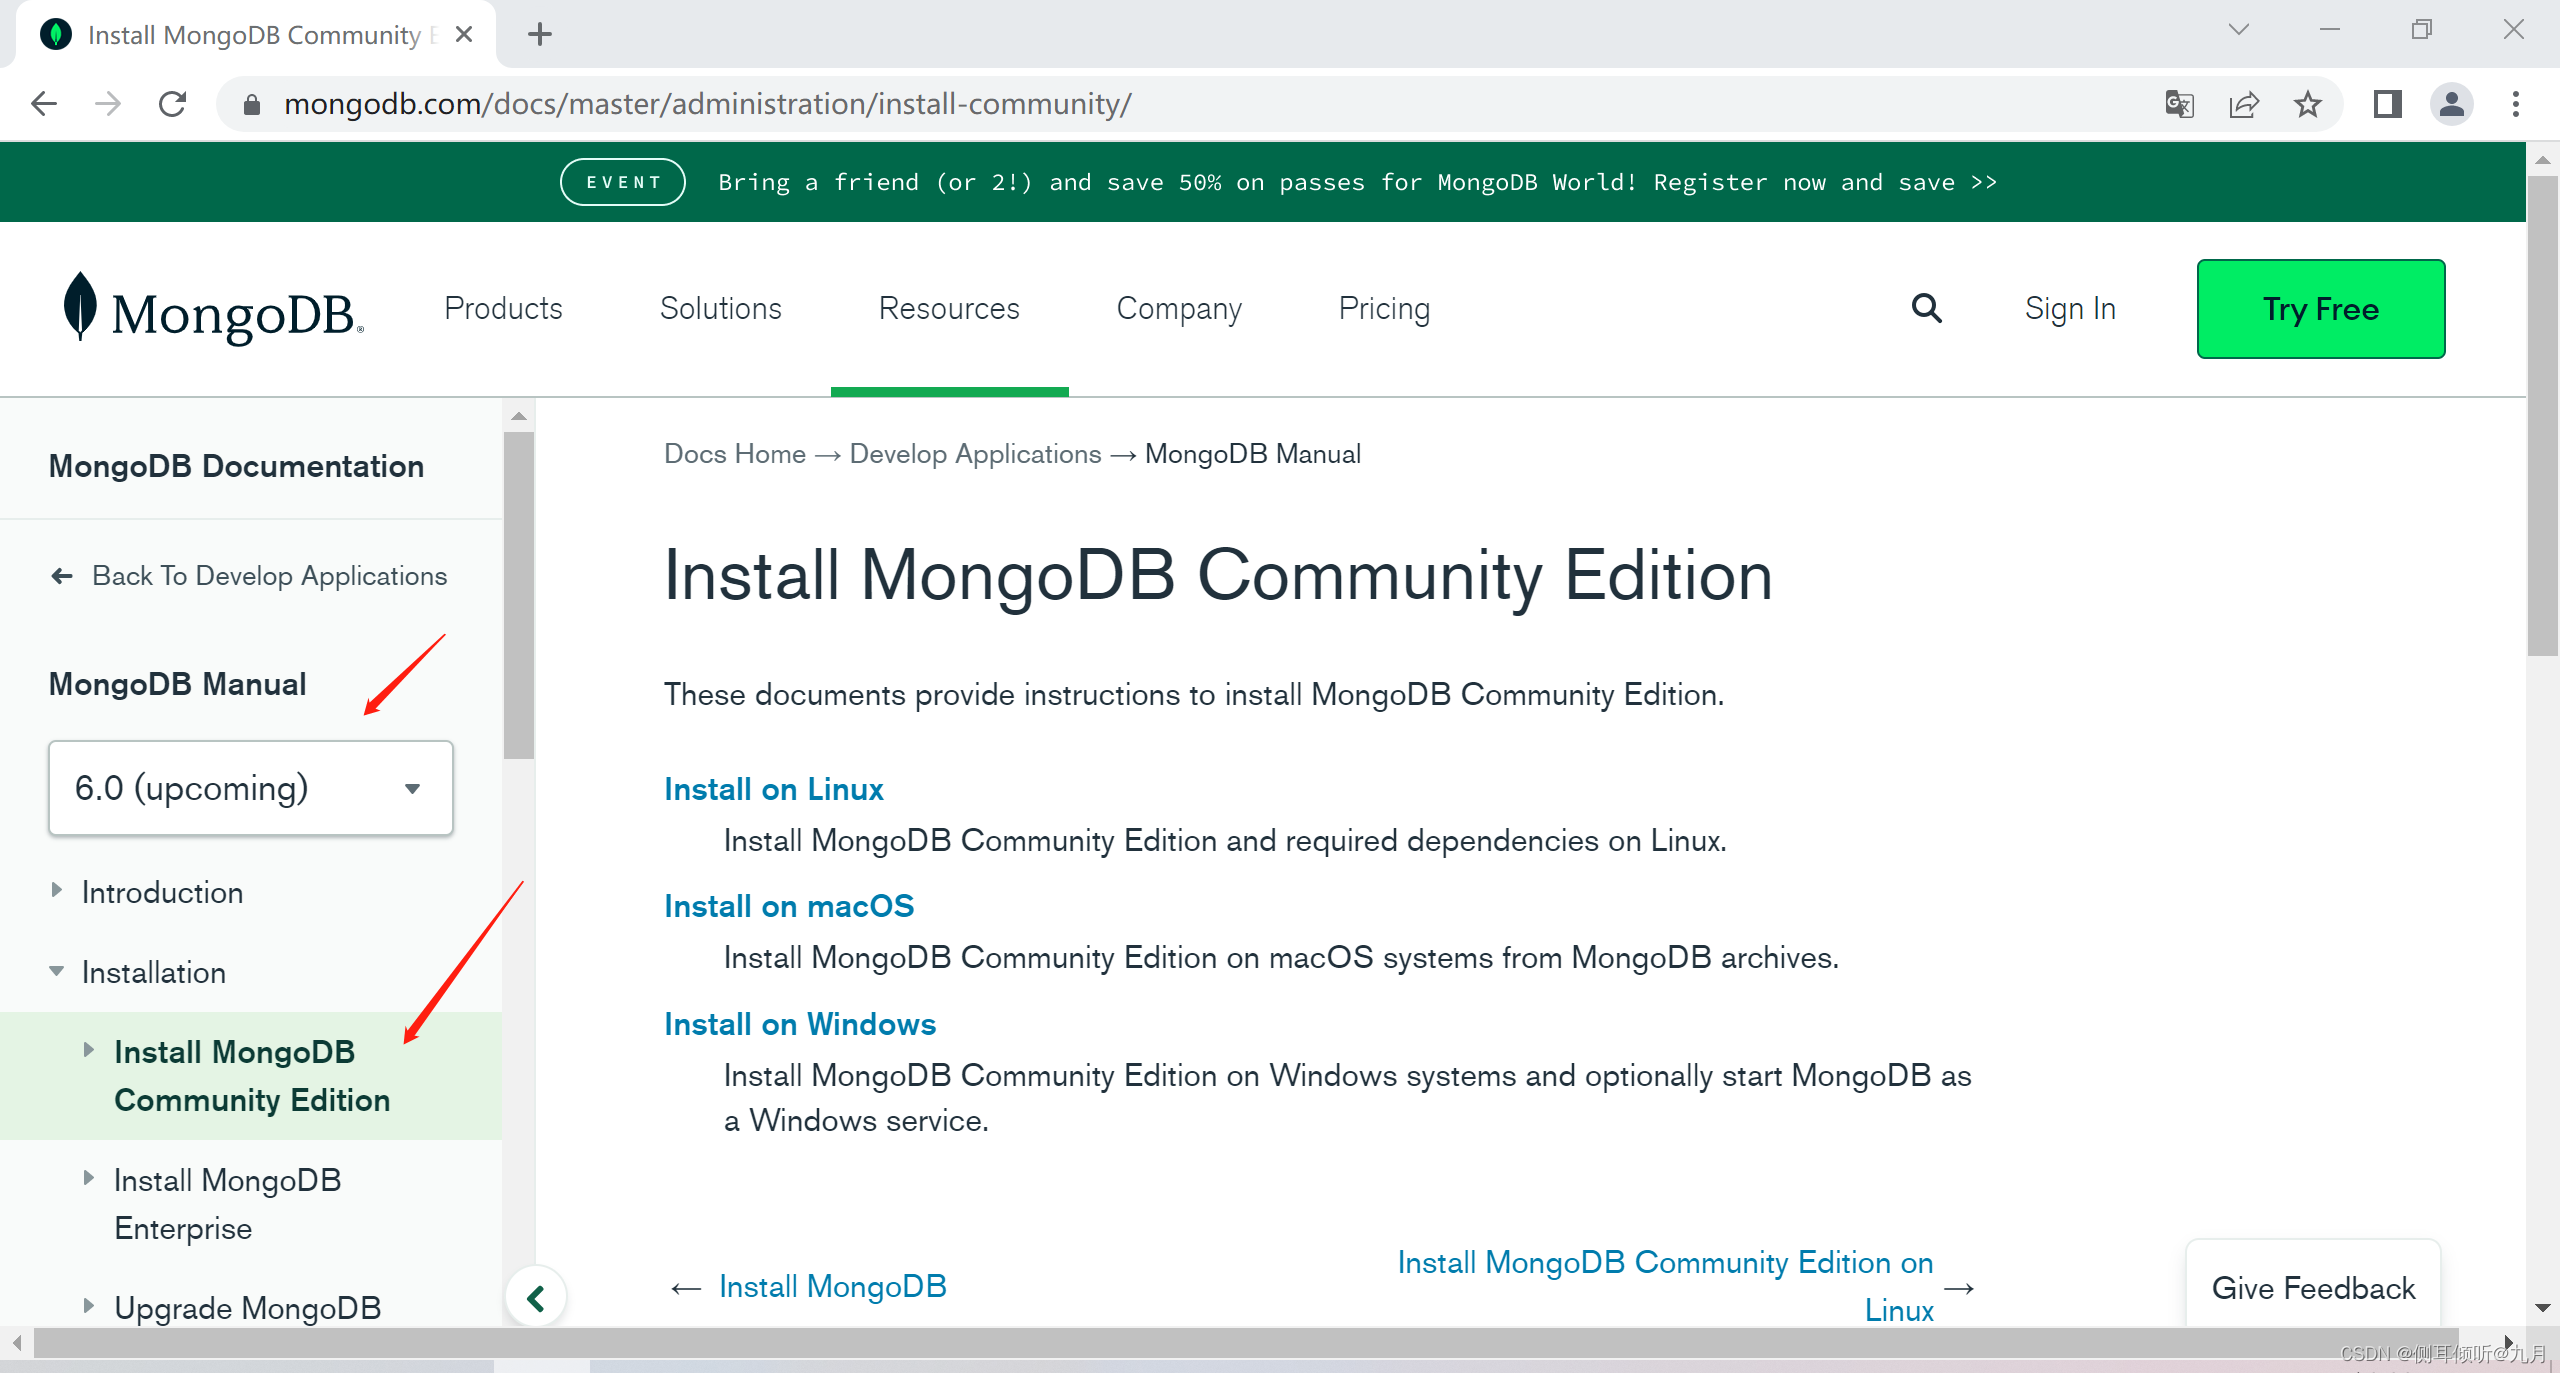2560x1373 pixels.
Task: Click the MongoDB logo
Action: [x=213, y=309]
